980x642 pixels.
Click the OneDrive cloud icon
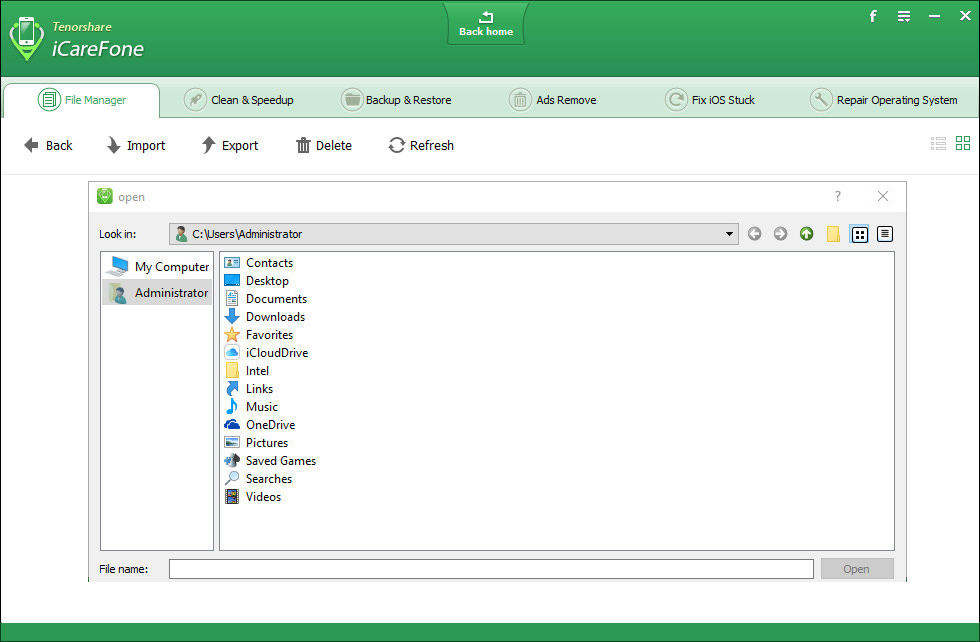click(x=232, y=425)
